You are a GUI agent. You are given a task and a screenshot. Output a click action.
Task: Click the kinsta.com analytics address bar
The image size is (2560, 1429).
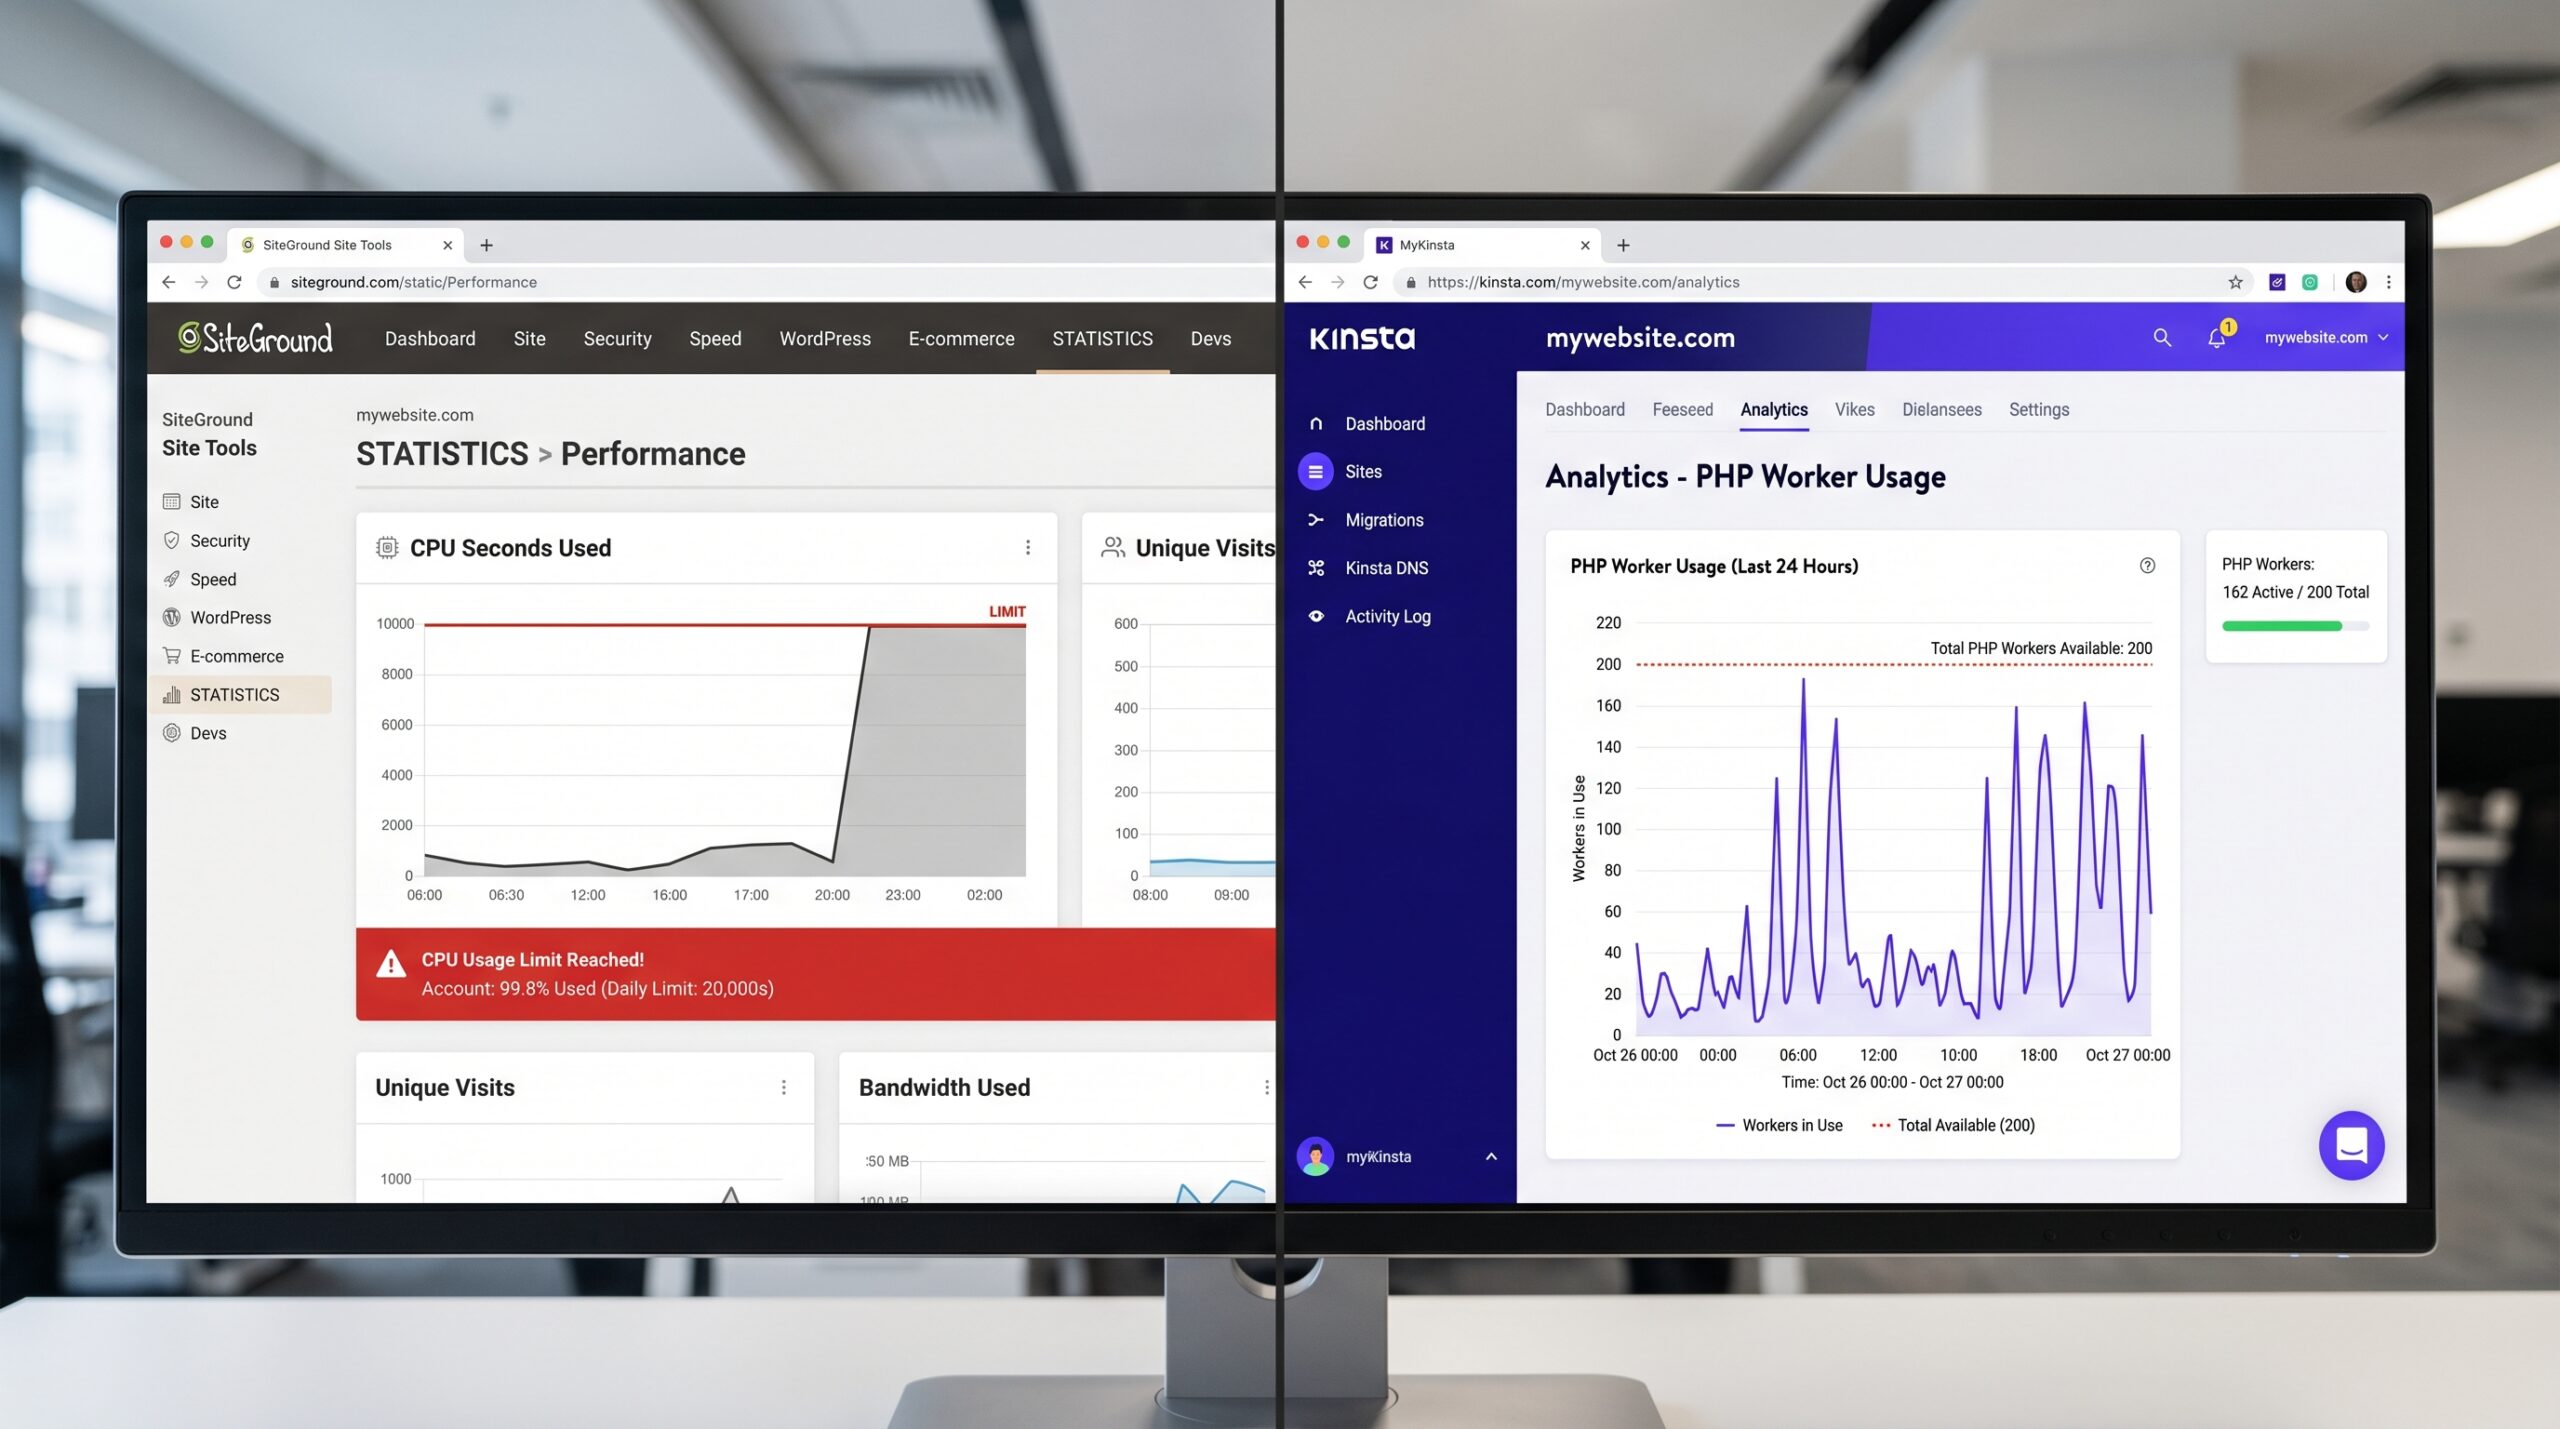pyautogui.click(x=1825, y=283)
